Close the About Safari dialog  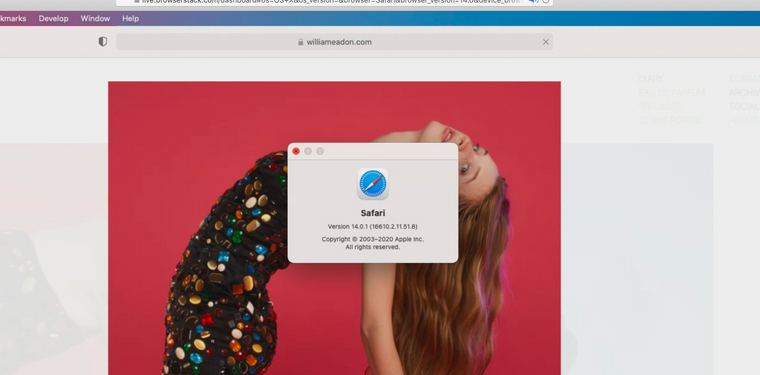click(296, 151)
